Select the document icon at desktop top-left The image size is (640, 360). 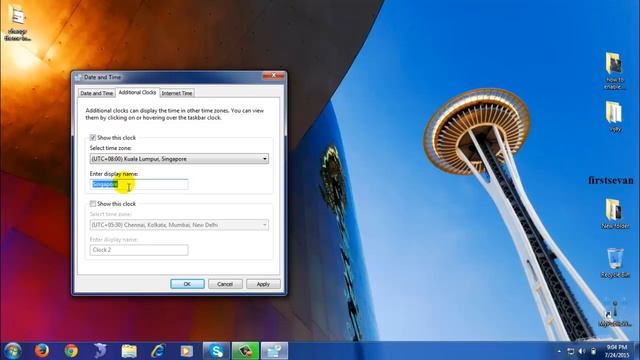(x=18, y=22)
